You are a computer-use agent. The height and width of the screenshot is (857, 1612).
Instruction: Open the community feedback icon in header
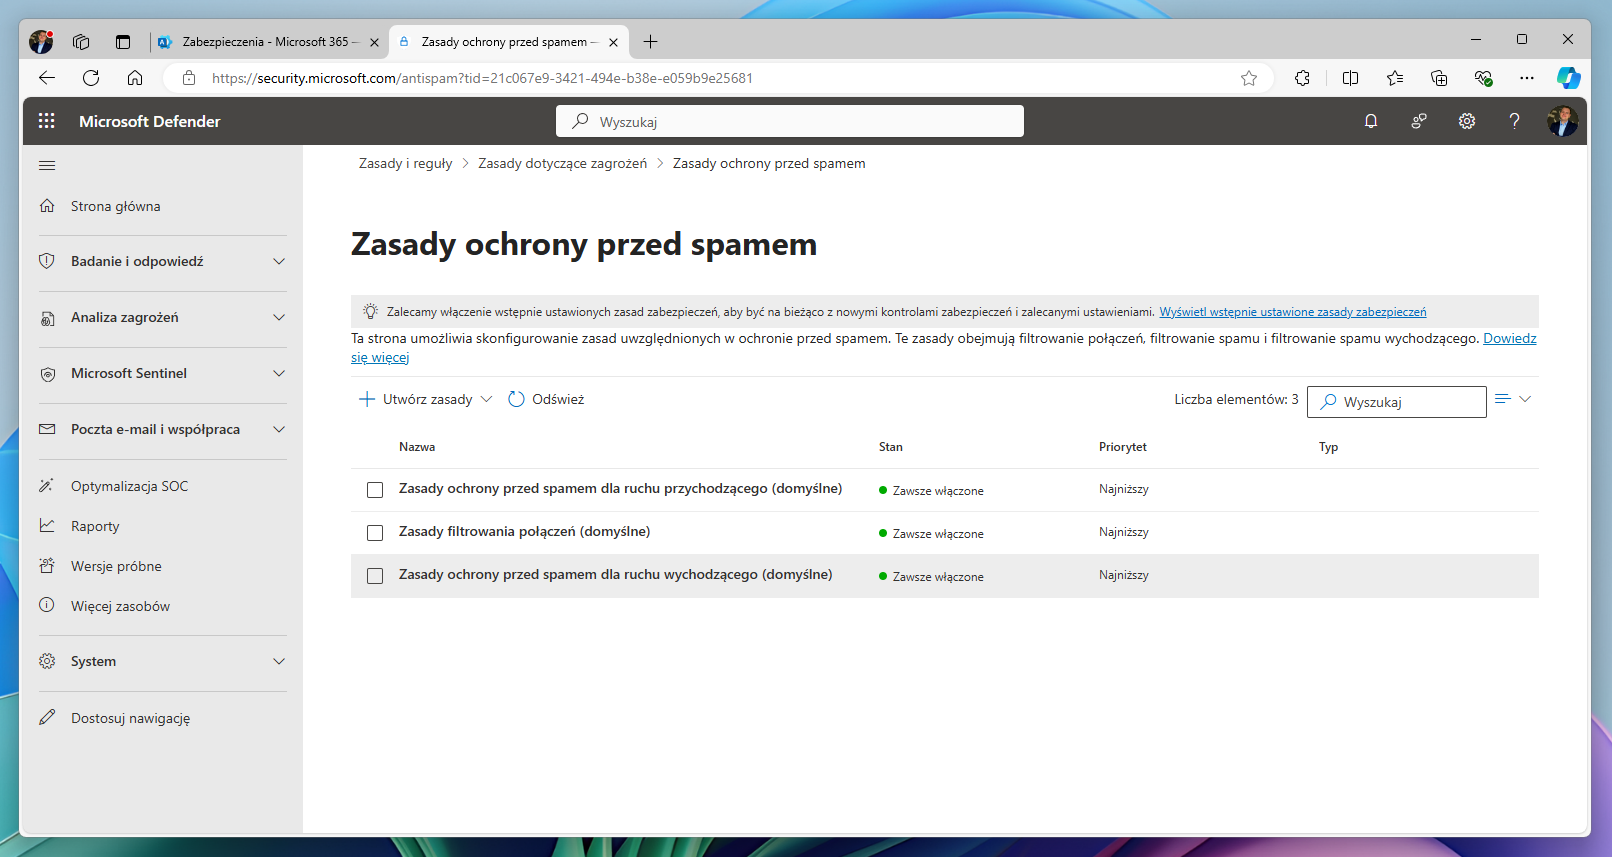[x=1419, y=121]
